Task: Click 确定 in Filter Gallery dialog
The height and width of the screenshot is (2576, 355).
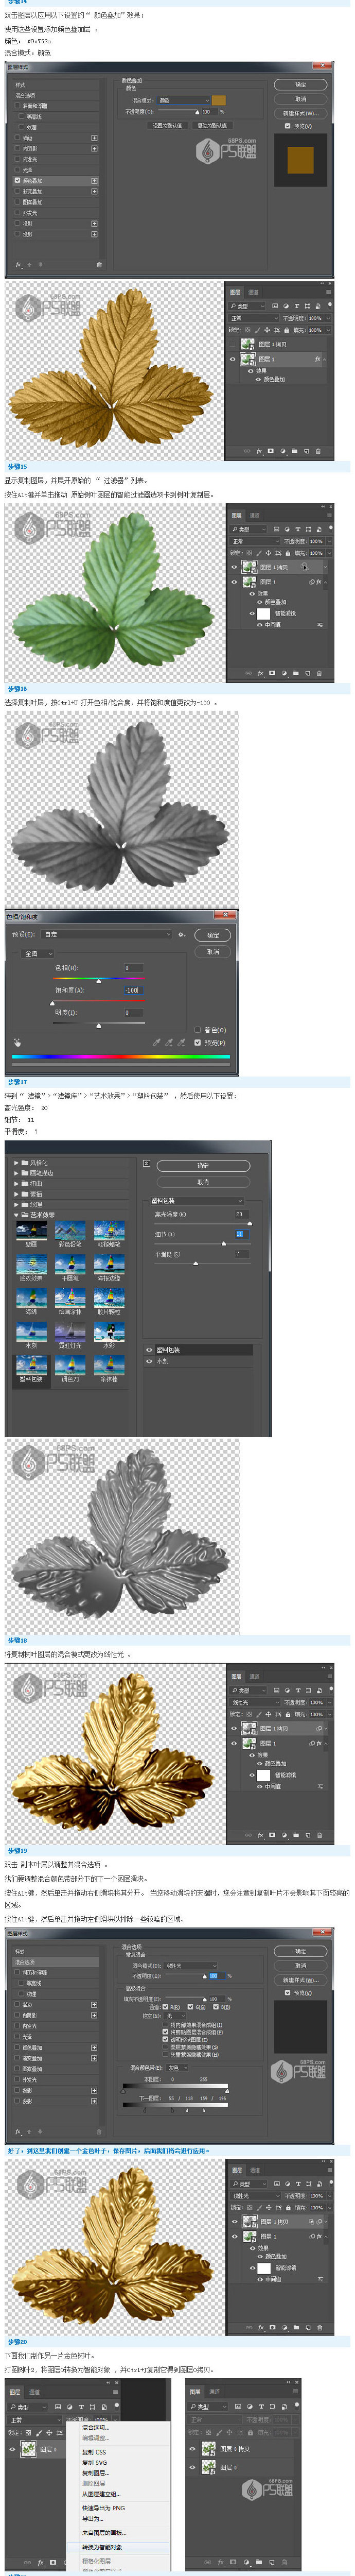Action: [x=203, y=1166]
